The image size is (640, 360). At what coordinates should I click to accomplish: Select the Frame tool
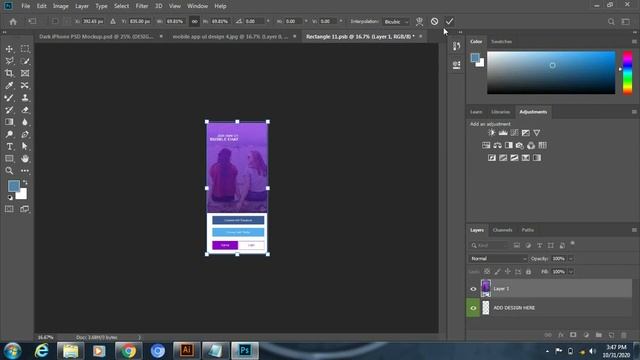point(25,73)
